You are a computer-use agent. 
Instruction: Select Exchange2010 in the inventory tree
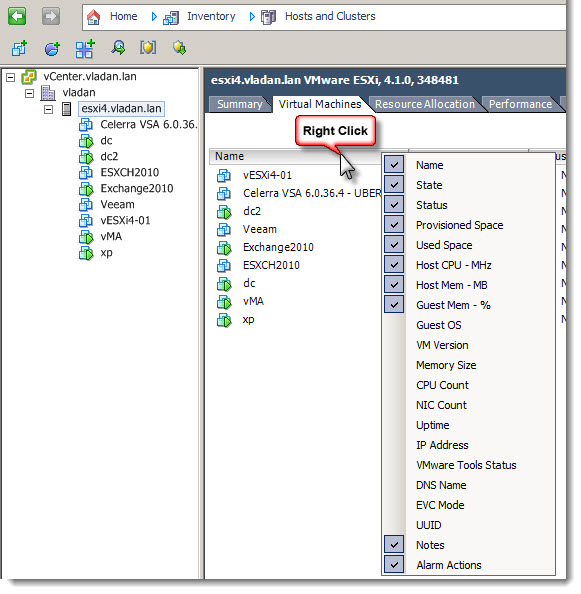point(137,189)
